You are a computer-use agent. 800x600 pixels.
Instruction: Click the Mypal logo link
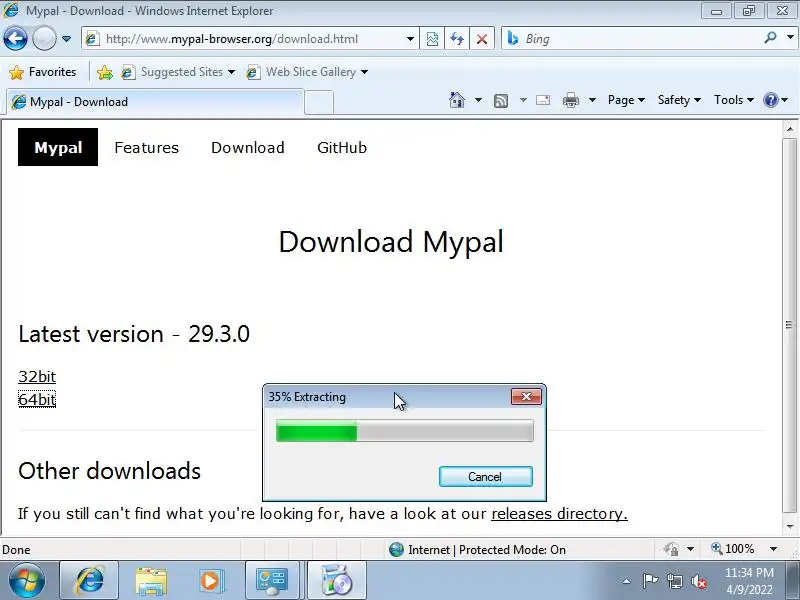coord(58,147)
